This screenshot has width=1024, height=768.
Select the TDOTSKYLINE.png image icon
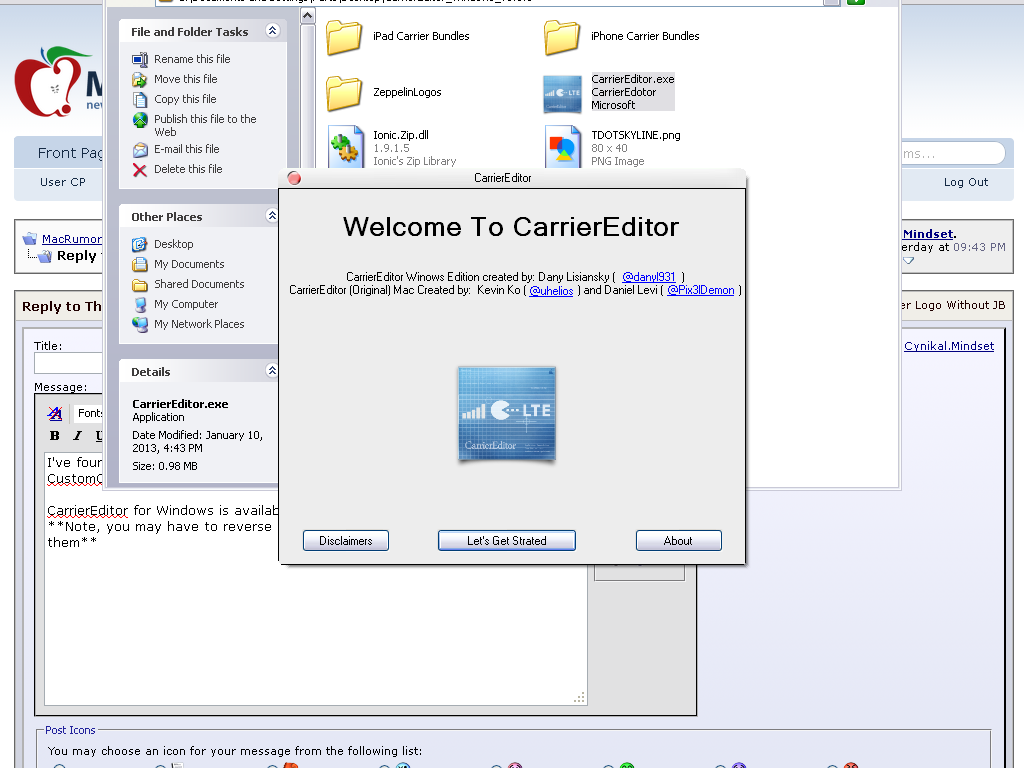tap(562, 147)
